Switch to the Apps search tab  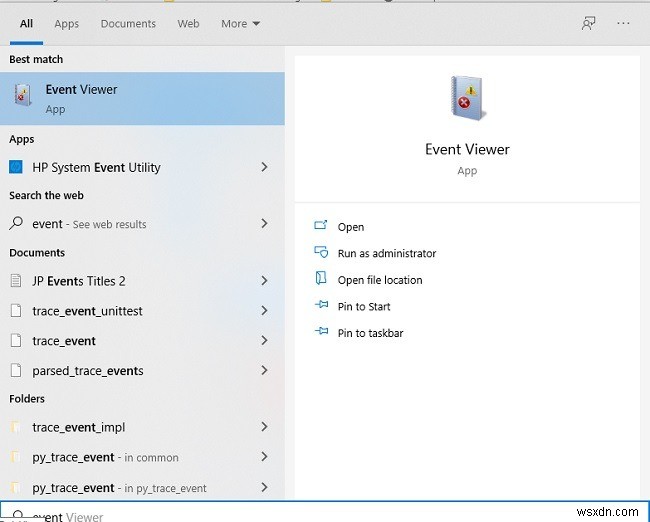[x=66, y=24]
